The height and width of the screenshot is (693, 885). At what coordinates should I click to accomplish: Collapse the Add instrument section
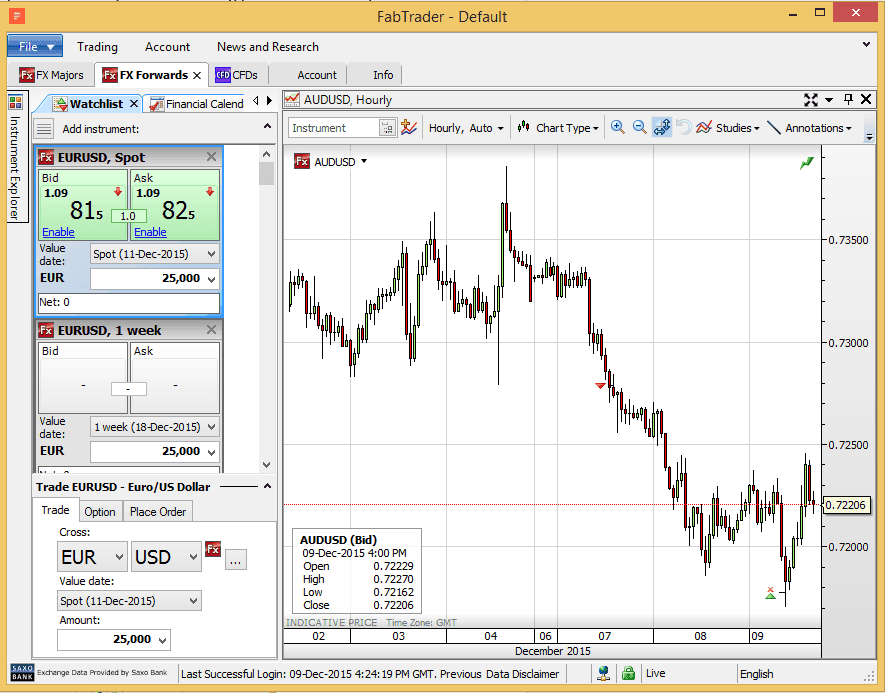[x=268, y=126]
